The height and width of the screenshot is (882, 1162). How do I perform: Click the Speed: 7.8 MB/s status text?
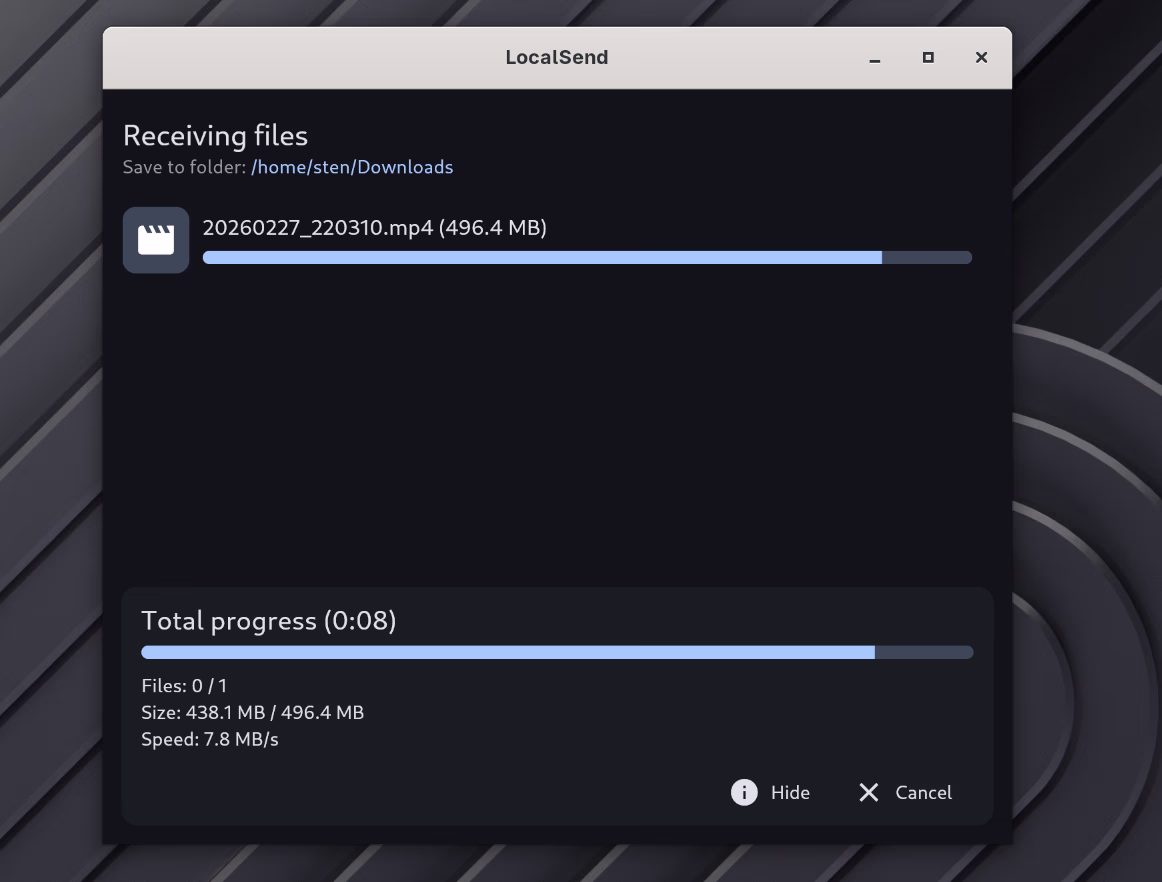pyautogui.click(x=210, y=739)
